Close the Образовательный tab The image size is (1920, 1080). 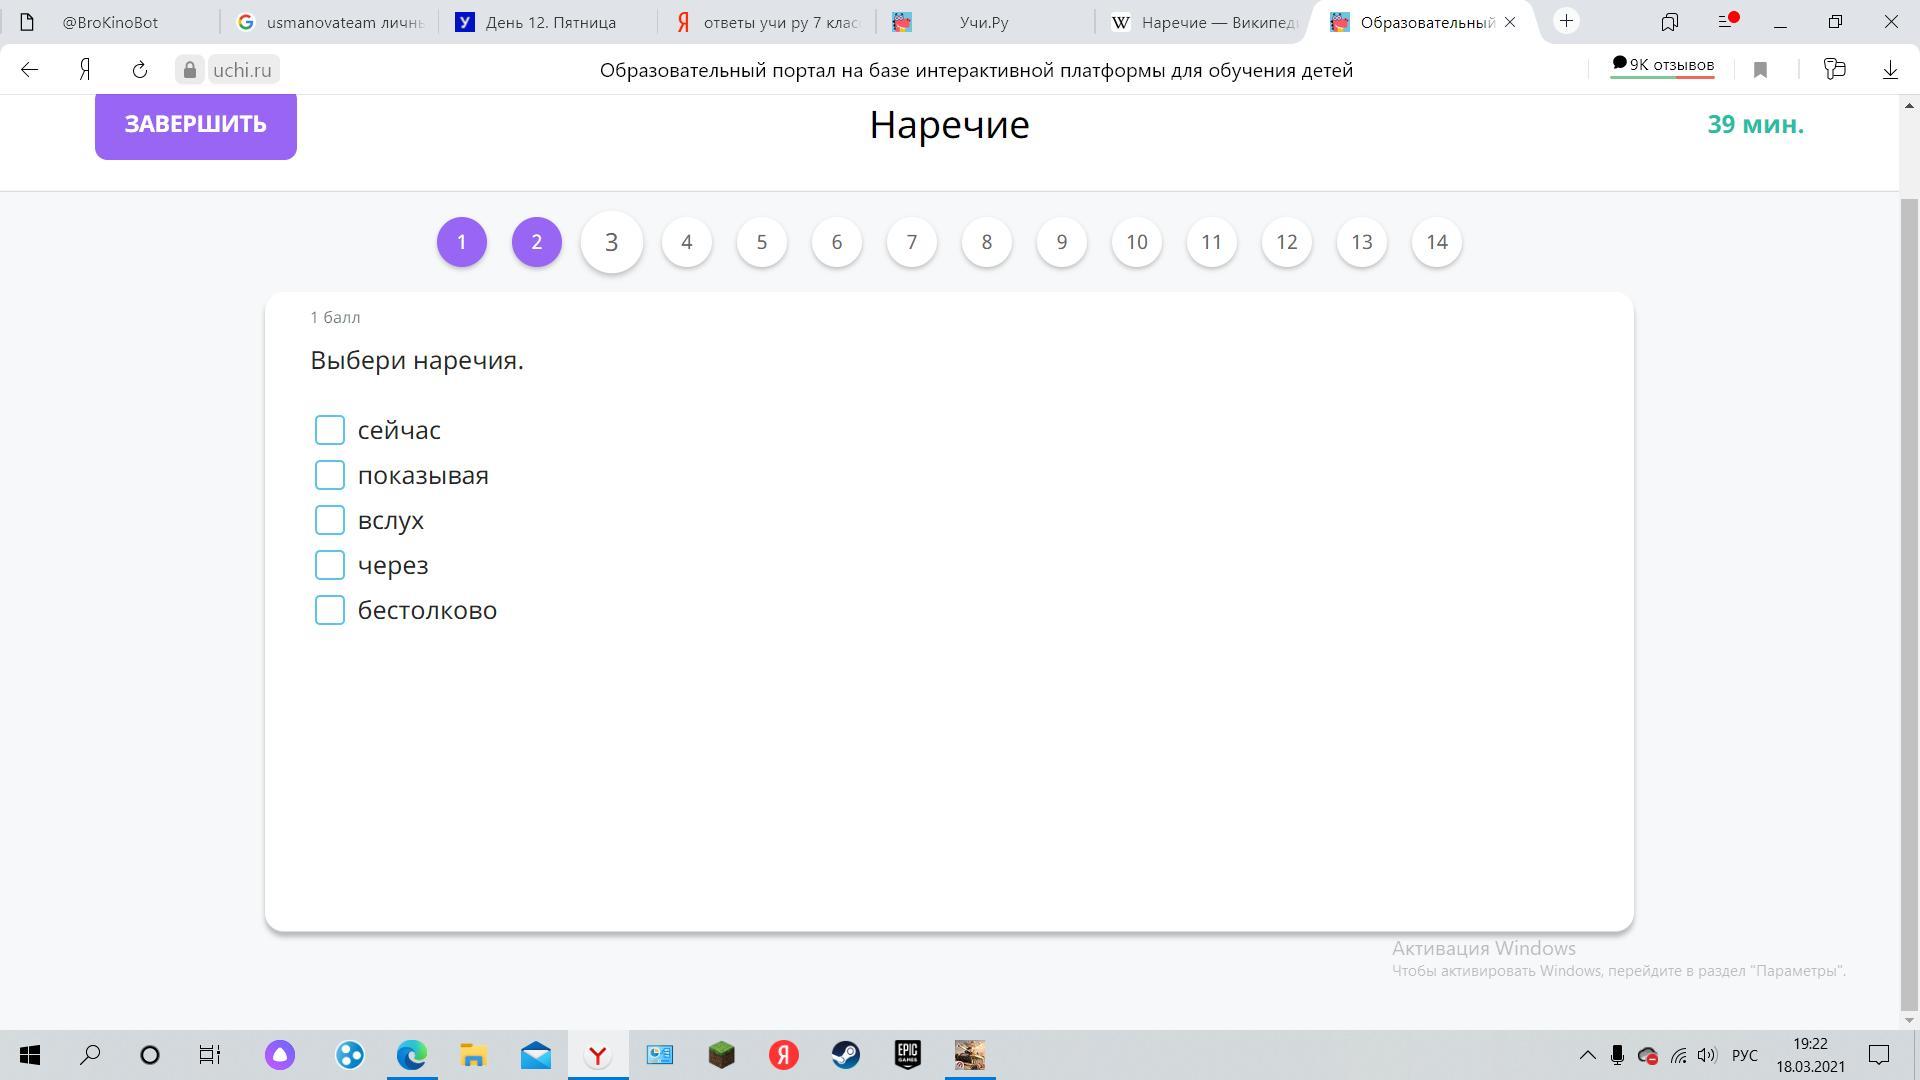point(1510,22)
